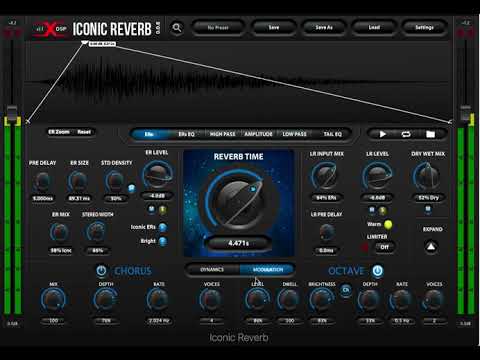Click the Stereo Width knob
Screen dimensions: 480x360
pos(96,232)
